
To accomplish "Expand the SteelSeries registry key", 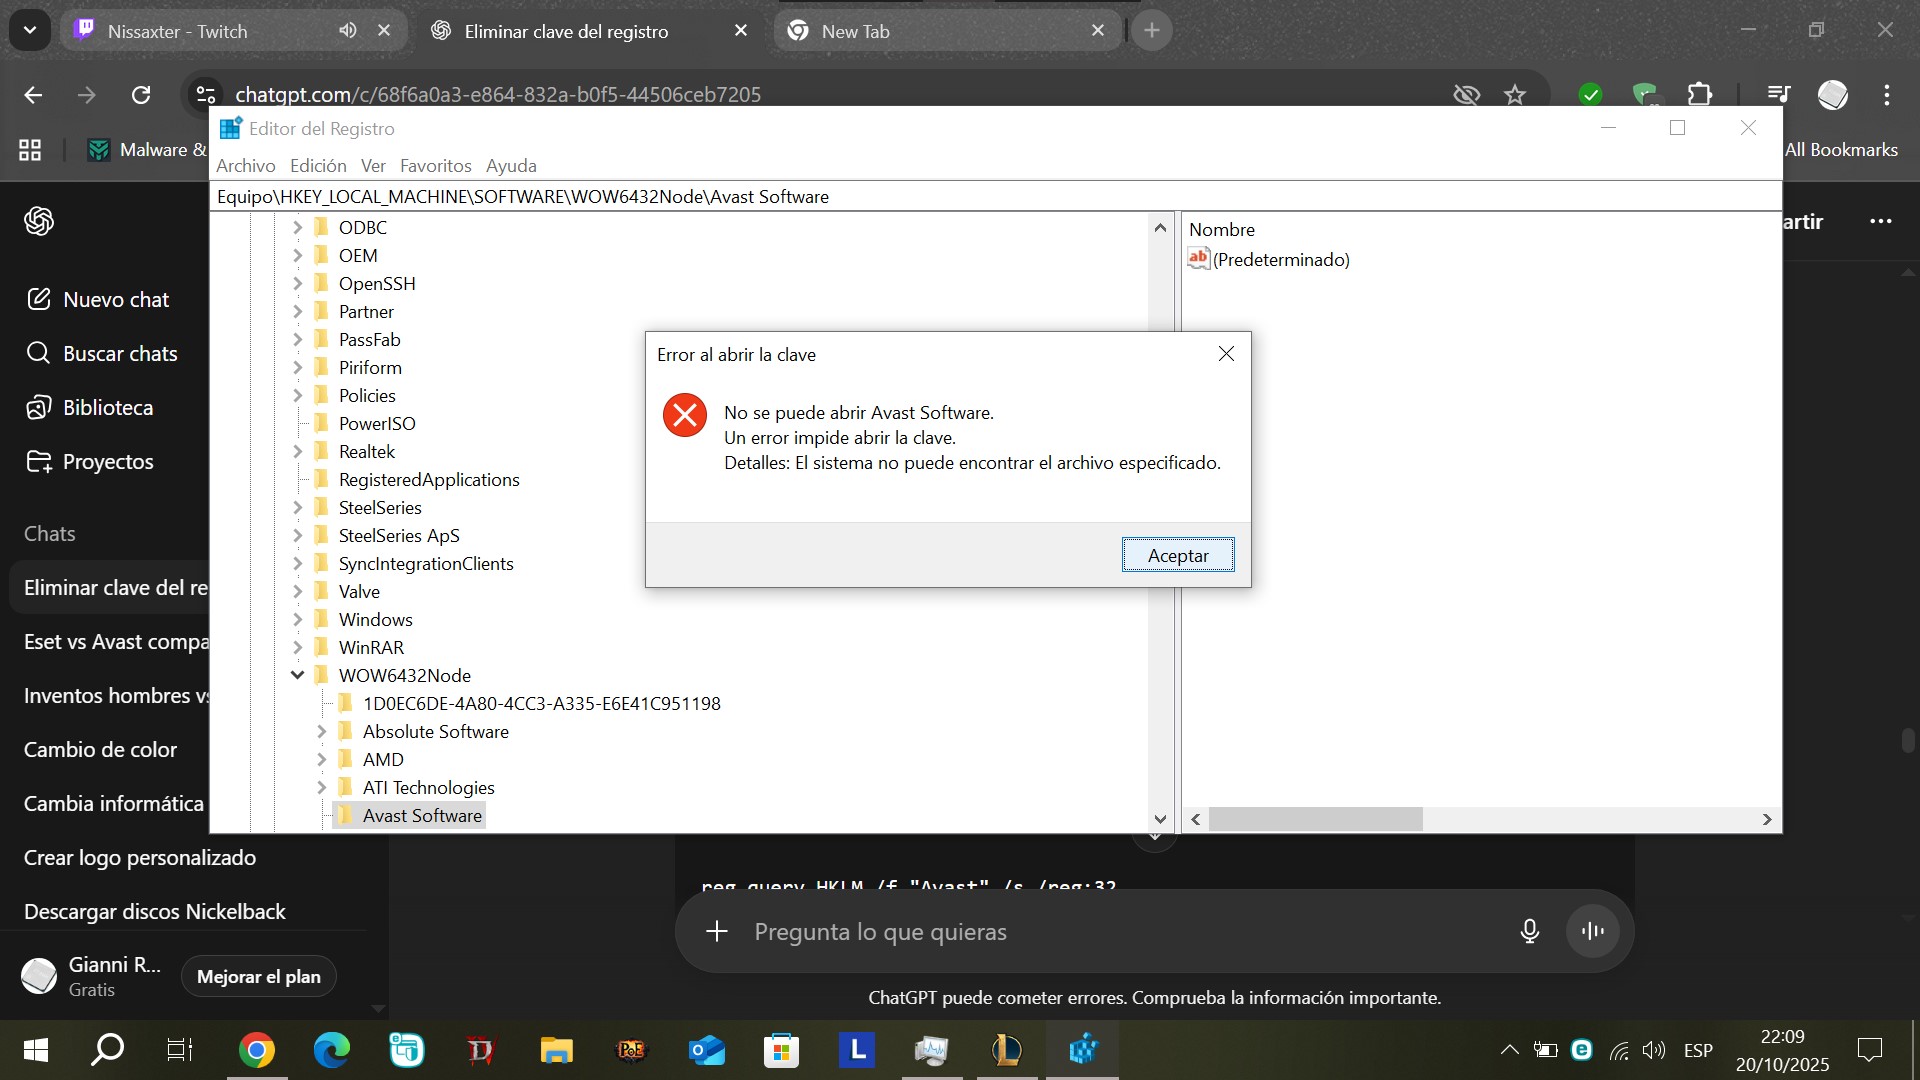I will click(297, 507).
